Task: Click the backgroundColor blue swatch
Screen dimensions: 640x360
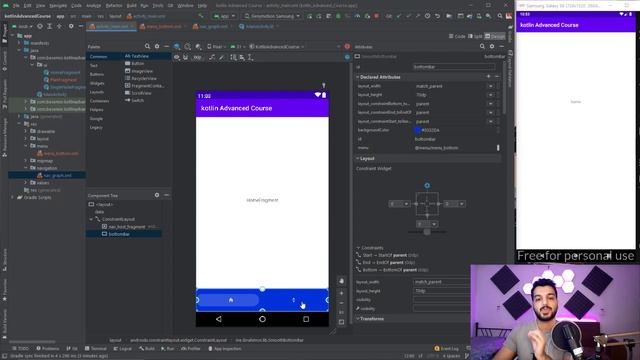Action: (418, 130)
